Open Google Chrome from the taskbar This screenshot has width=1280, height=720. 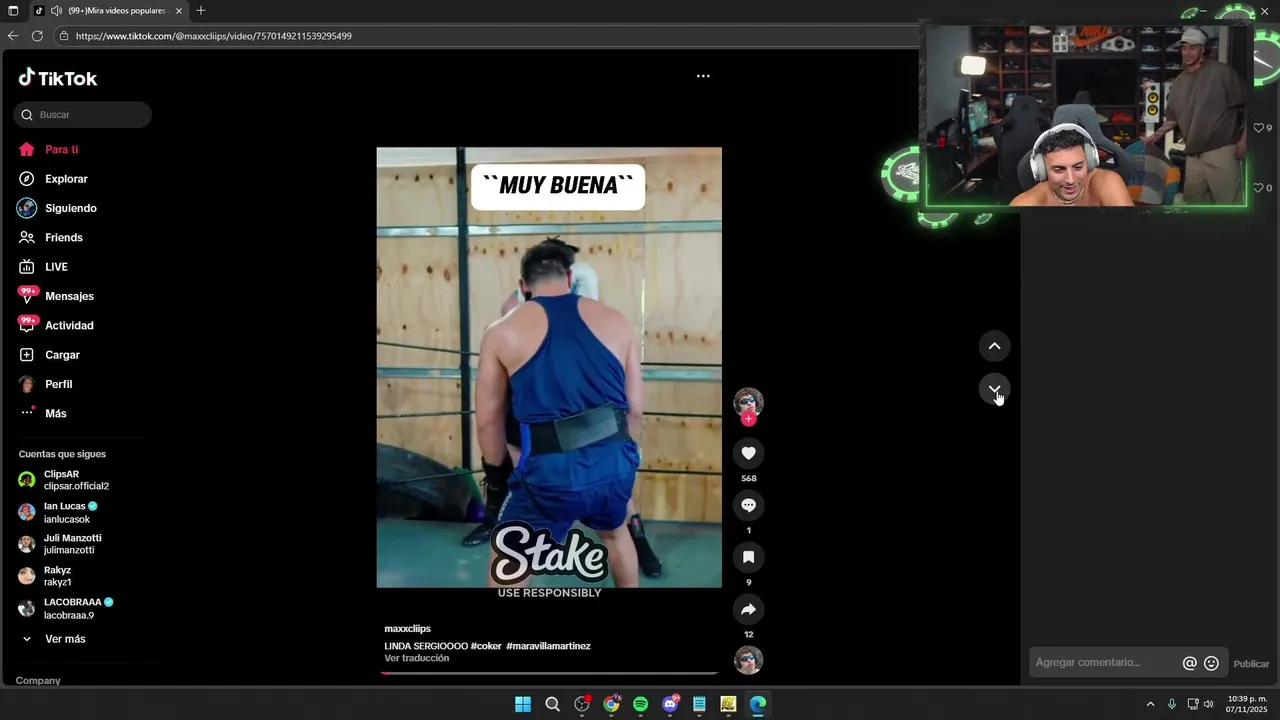(x=611, y=704)
